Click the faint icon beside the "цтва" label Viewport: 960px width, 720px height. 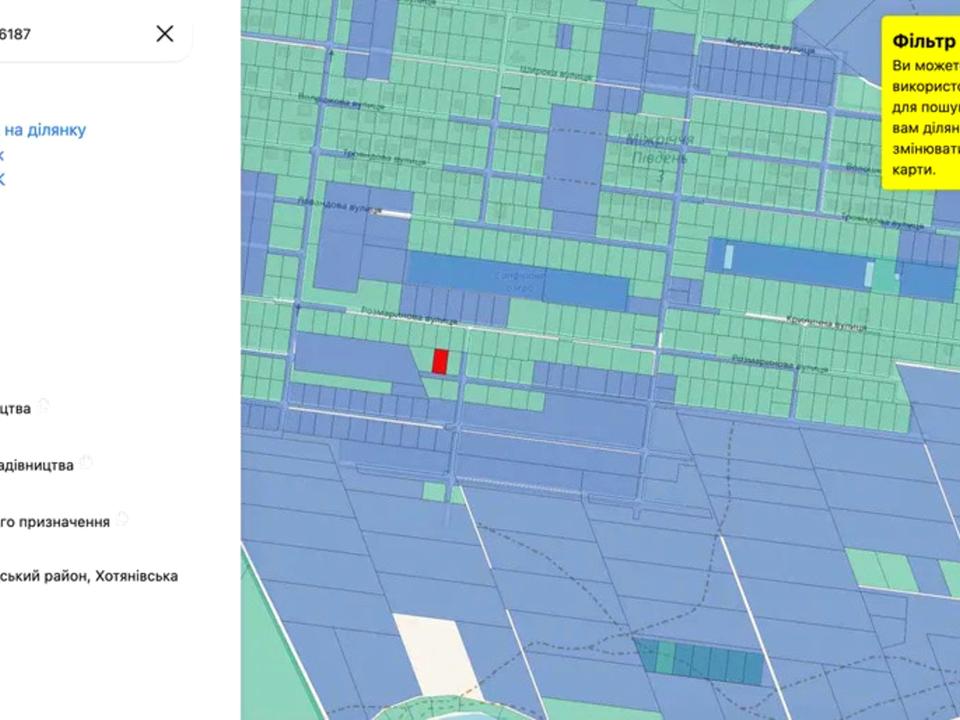[43, 405]
